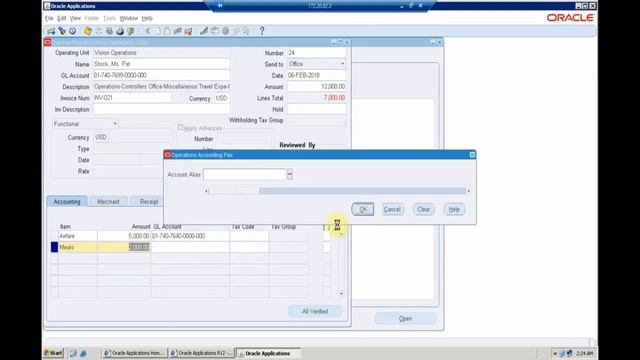
Task: Switch to the Accounting tab
Action: 67,202
